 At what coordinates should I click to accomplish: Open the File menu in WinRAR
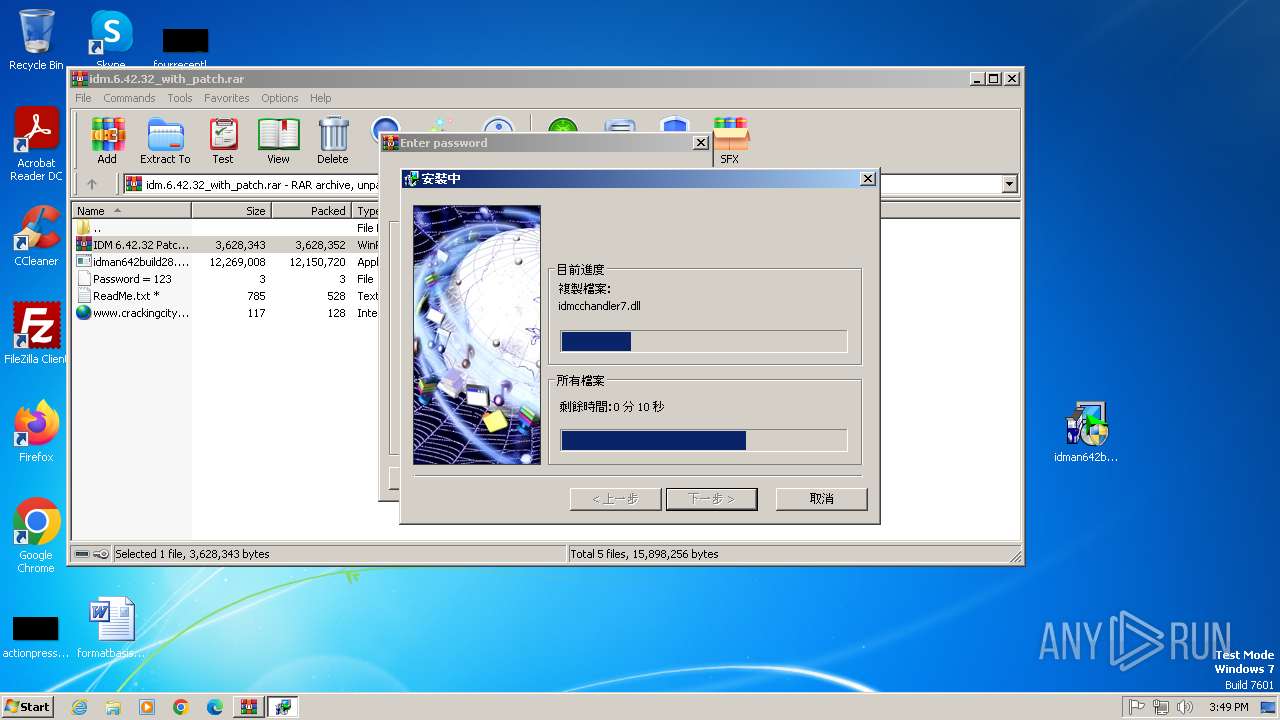click(83, 98)
